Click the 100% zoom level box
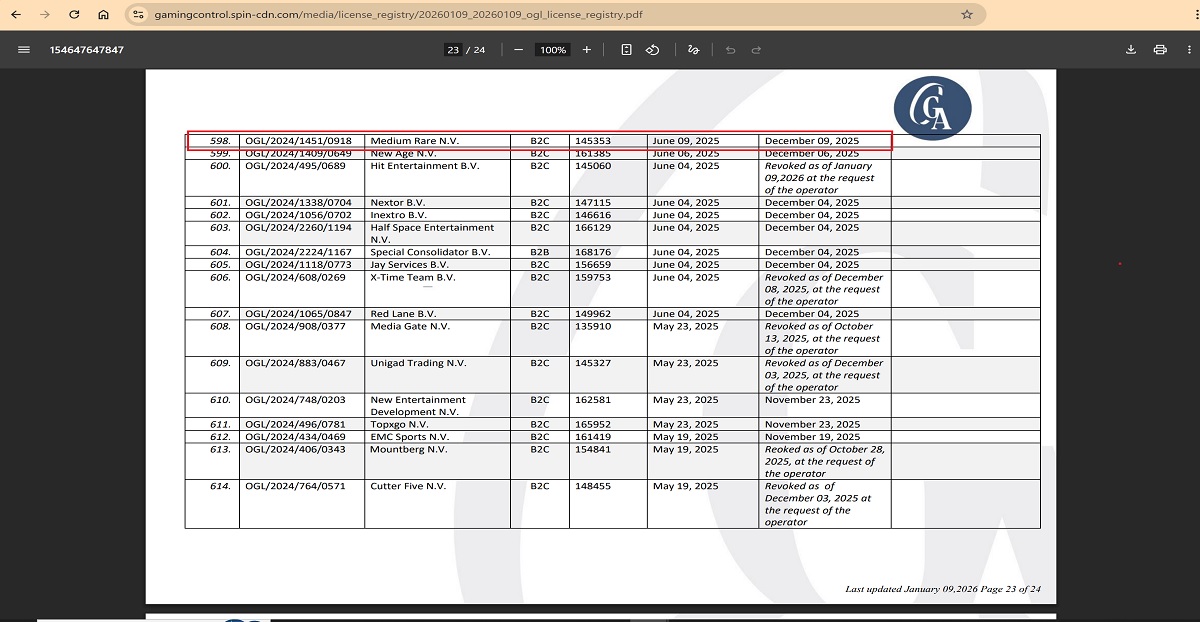This screenshot has width=1200, height=622. 552,50
